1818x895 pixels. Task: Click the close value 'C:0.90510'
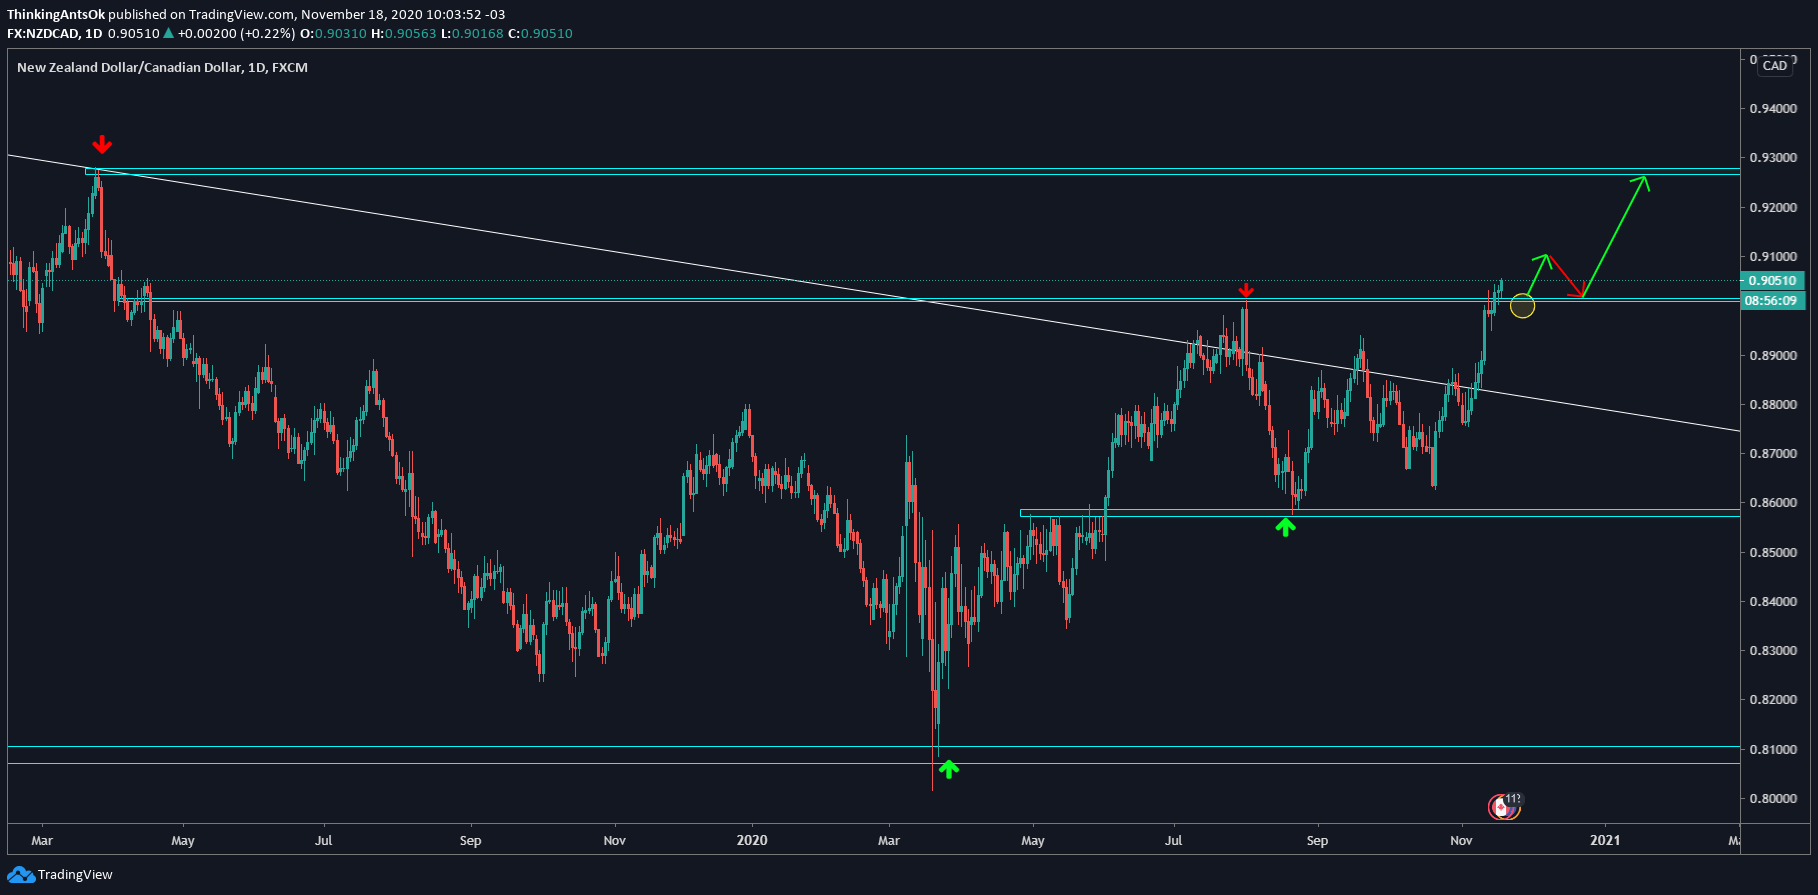[540, 33]
